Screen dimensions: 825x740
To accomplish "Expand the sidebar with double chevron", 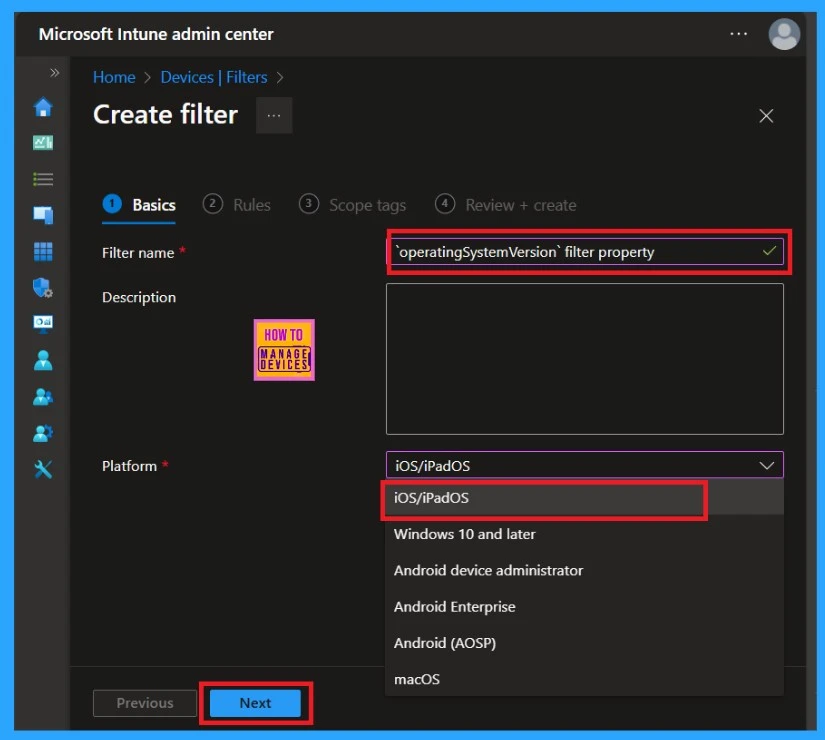I will tap(55, 73).
